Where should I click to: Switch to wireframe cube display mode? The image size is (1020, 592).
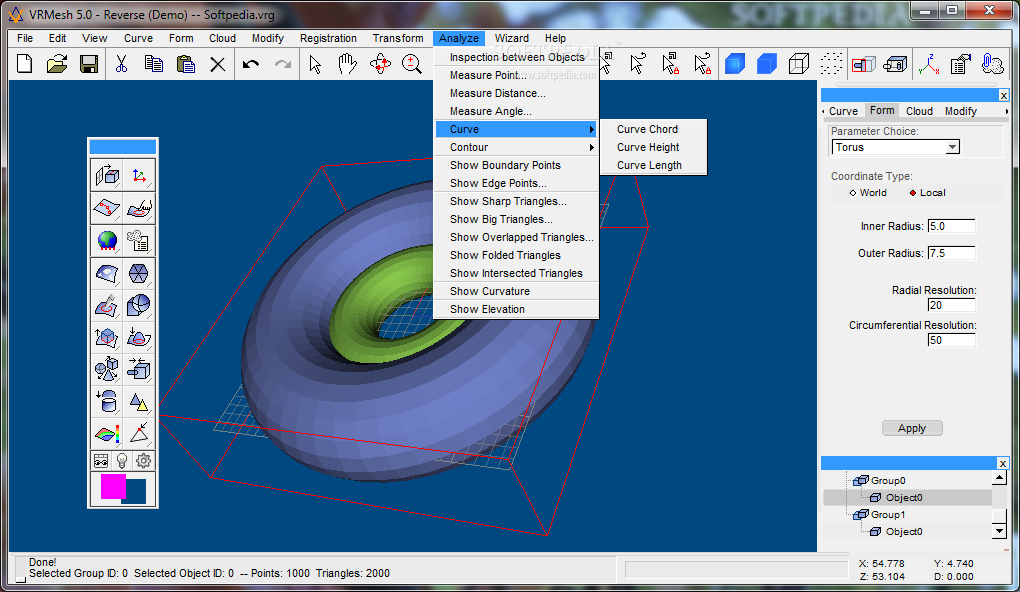[x=799, y=64]
